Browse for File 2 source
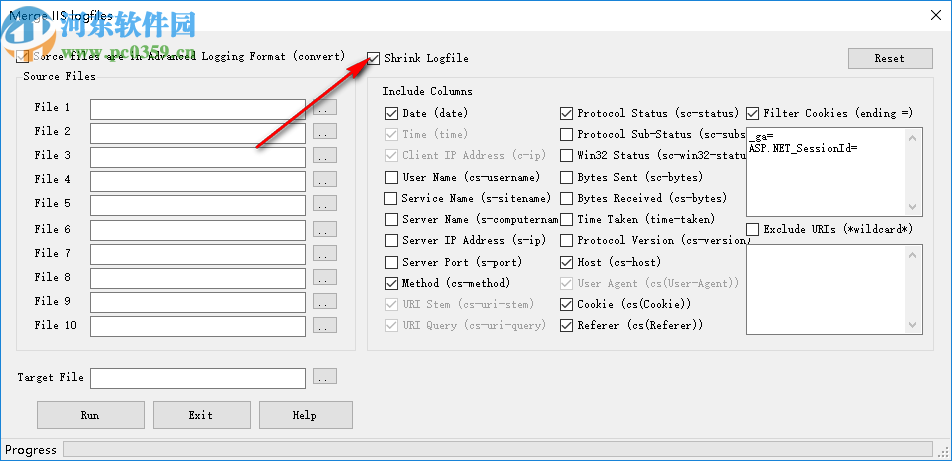This screenshot has height=461, width=952. (325, 131)
